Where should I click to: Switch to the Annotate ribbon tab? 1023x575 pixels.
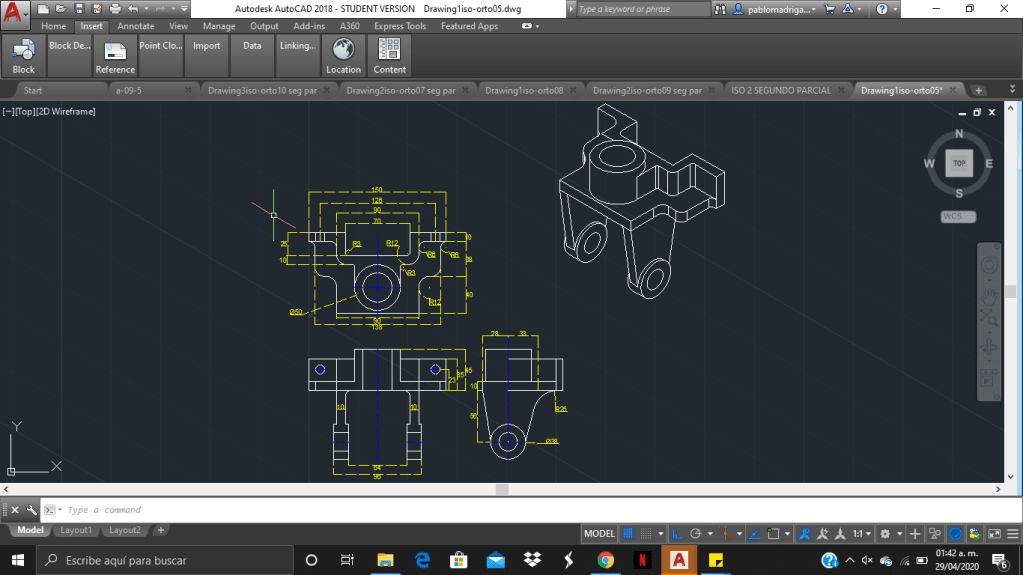click(136, 26)
